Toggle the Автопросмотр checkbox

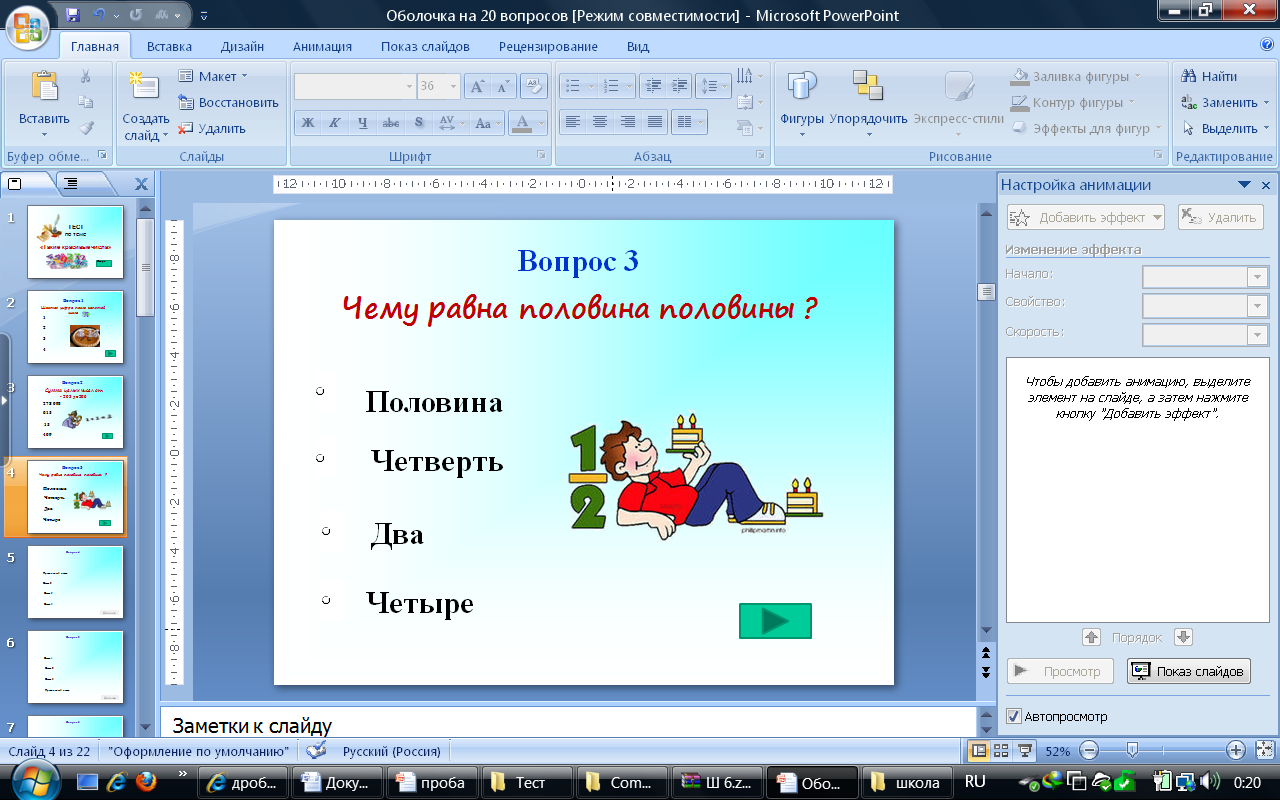pos(1014,716)
